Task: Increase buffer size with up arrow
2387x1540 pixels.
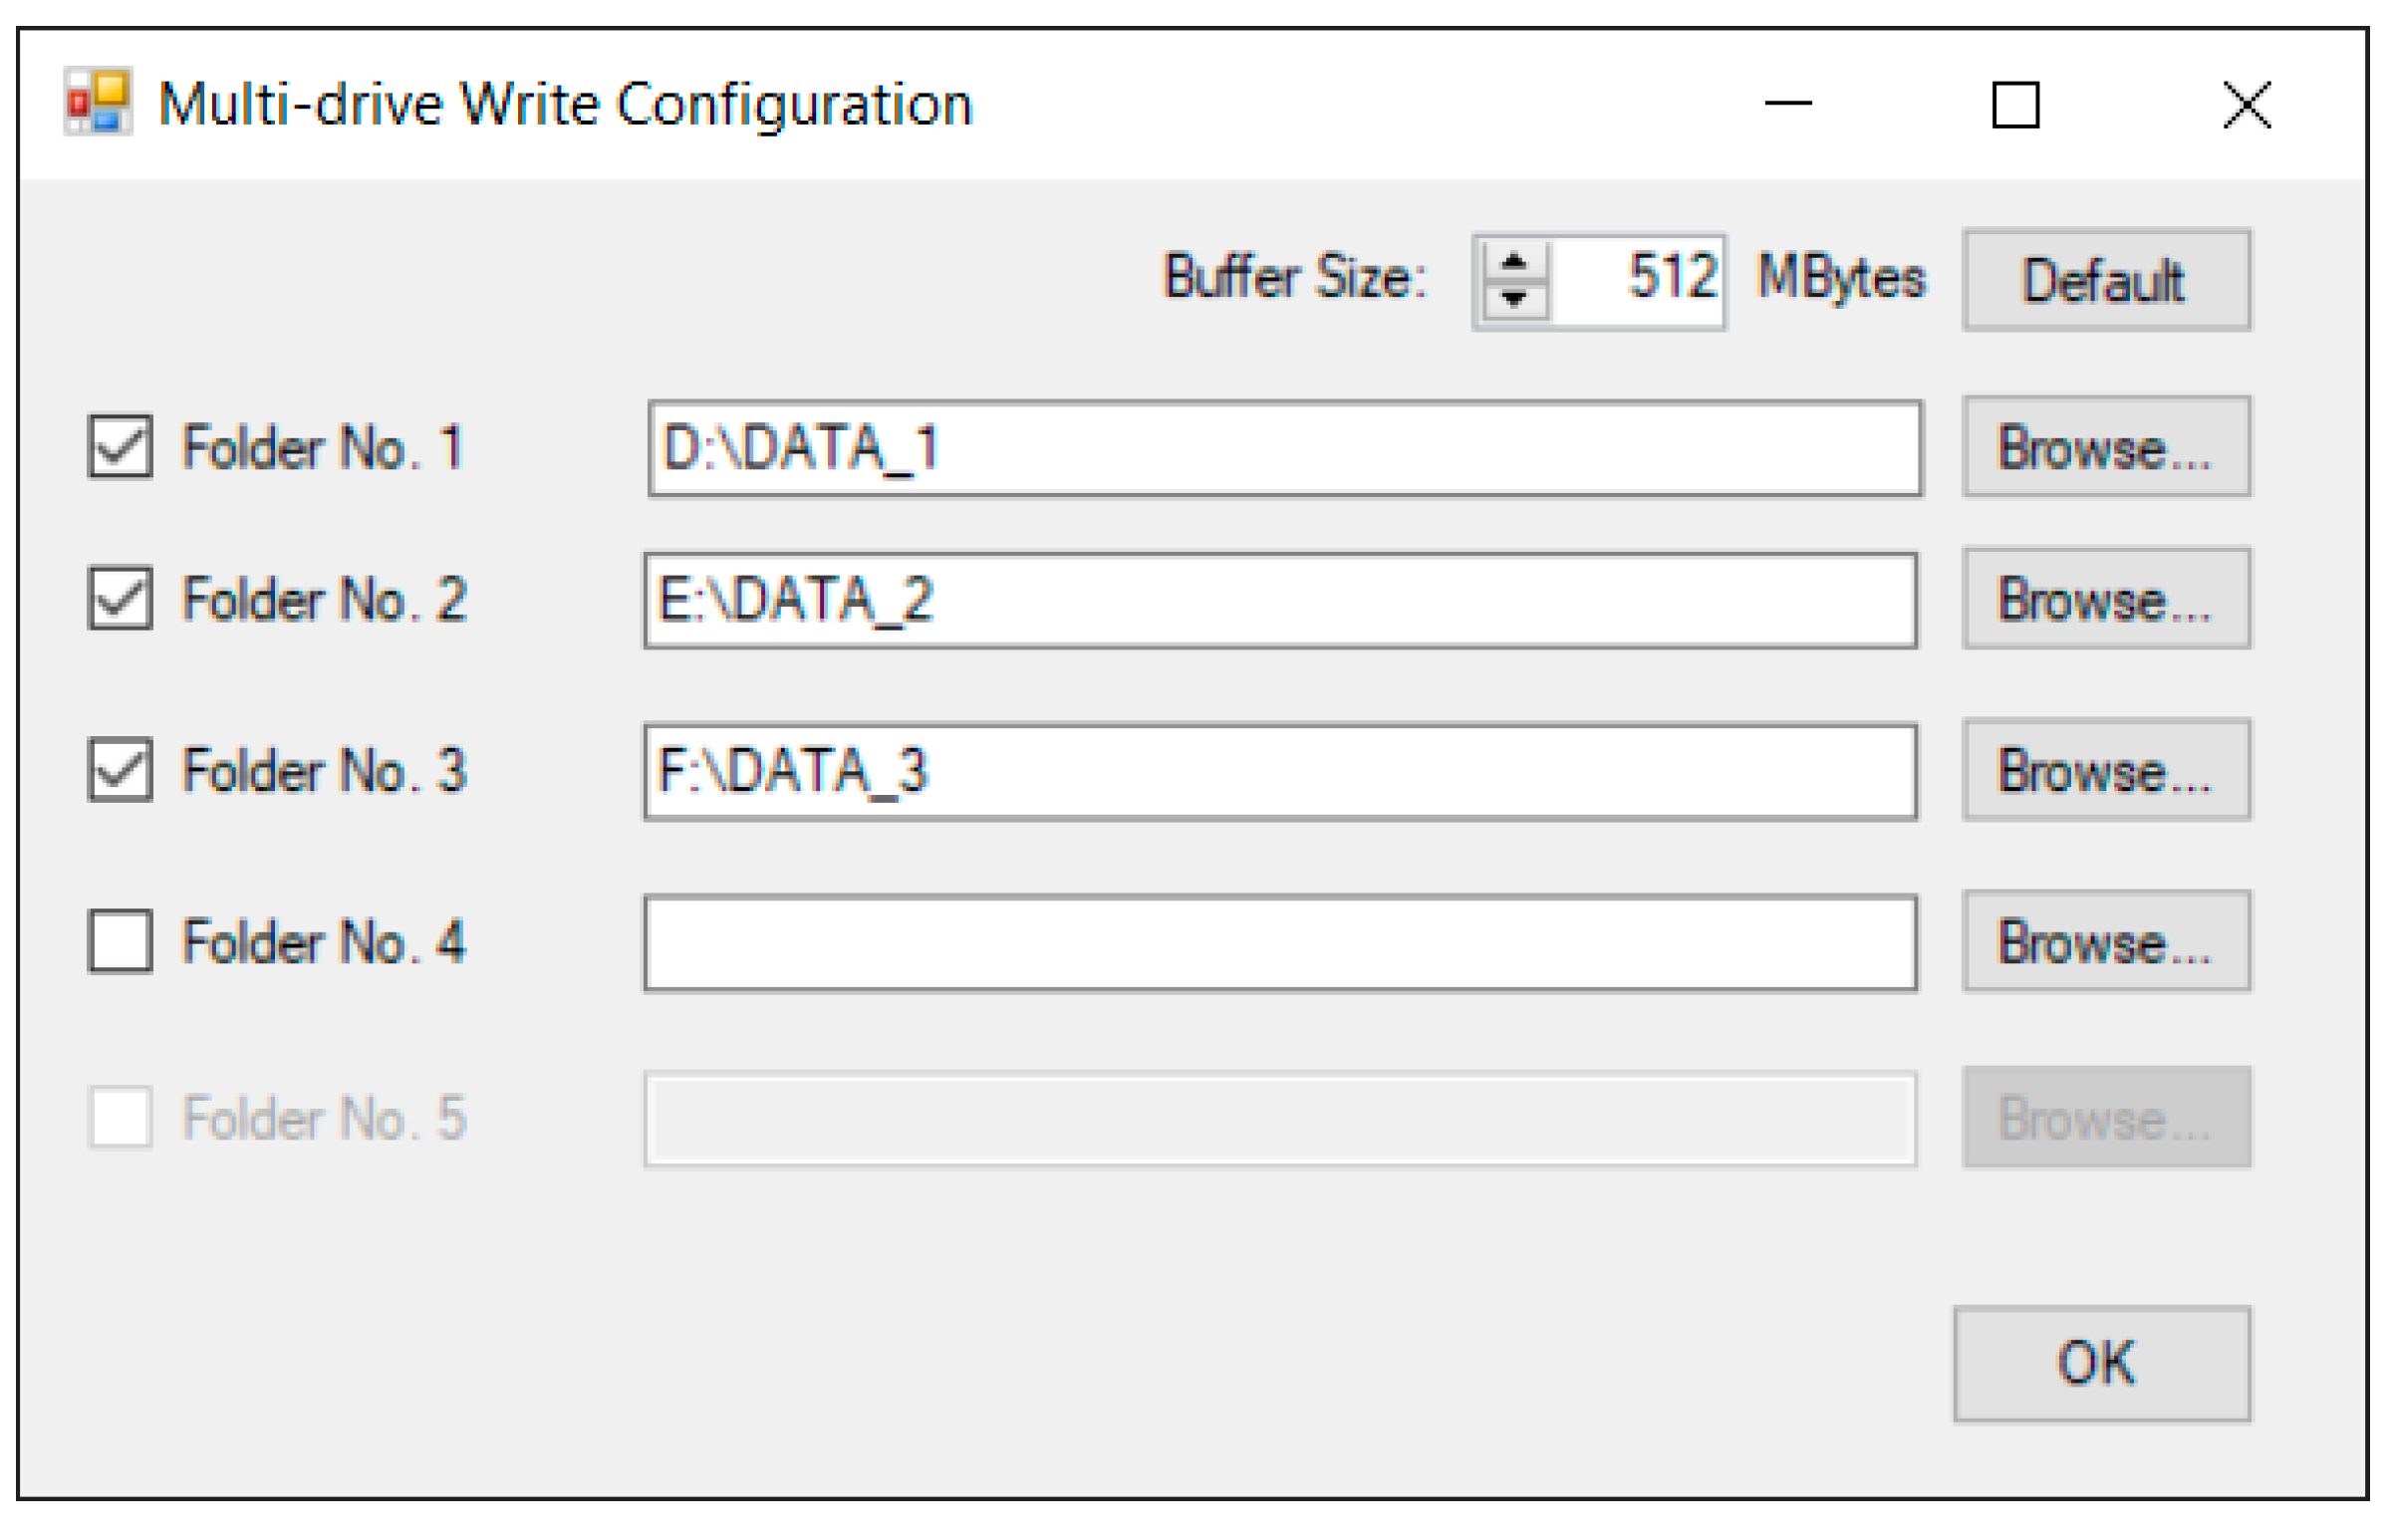Action: coord(1514,263)
